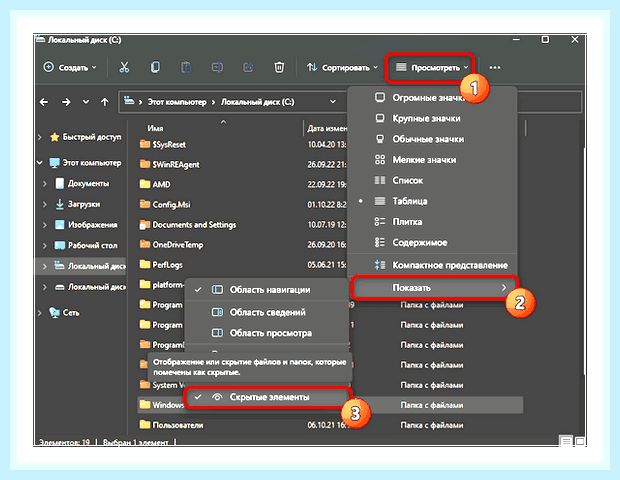Viewport: 620px width, 480px height.
Task: Click the Delete trash bin icon
Action: 279,67
